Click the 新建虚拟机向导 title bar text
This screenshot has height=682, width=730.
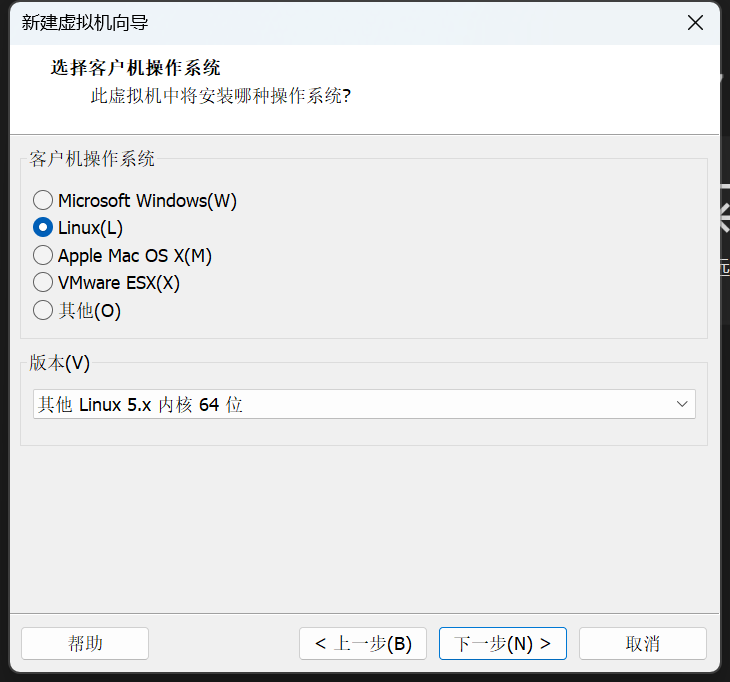[x=85, y=23]
